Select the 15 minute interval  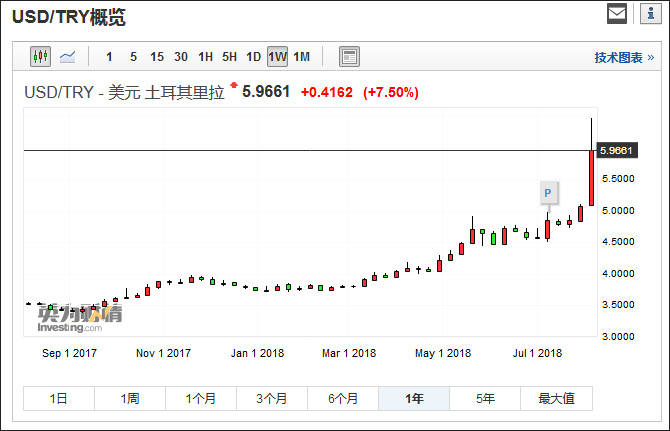pos(157,57)
